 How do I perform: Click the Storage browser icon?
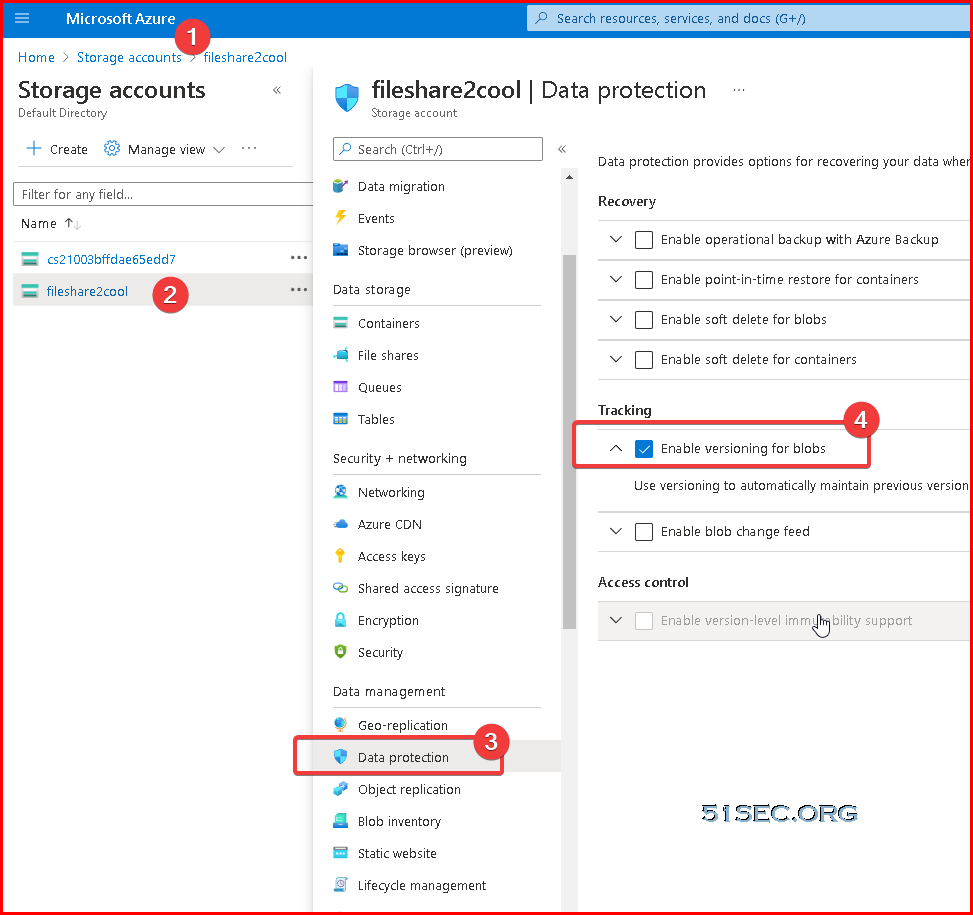click(x=340, y=250)
